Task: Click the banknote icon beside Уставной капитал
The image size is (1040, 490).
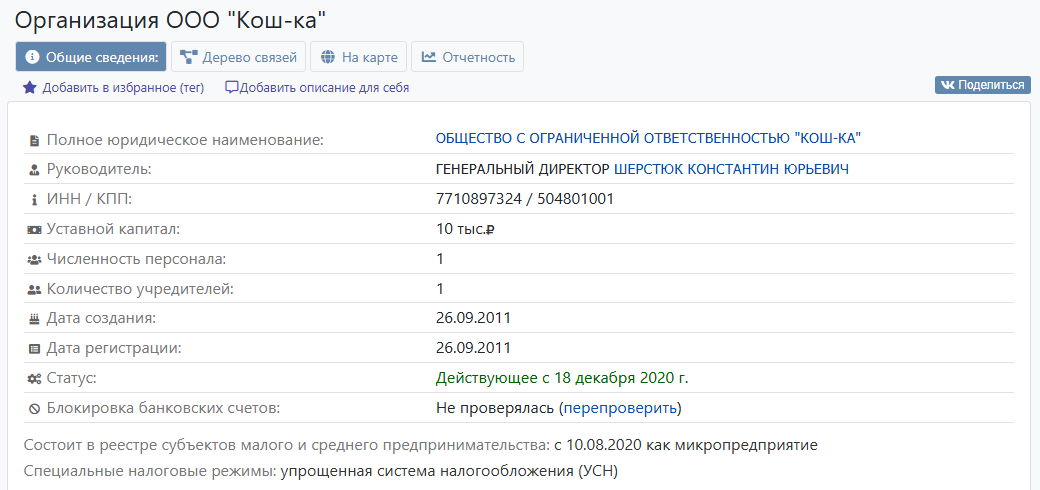Action: [35, 230]
